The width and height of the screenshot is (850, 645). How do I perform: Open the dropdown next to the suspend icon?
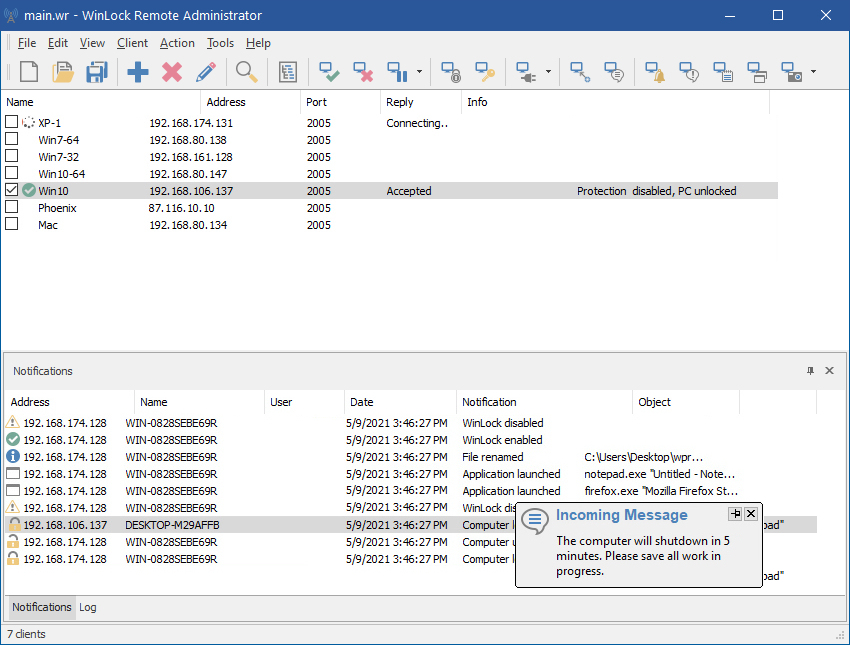419,71
